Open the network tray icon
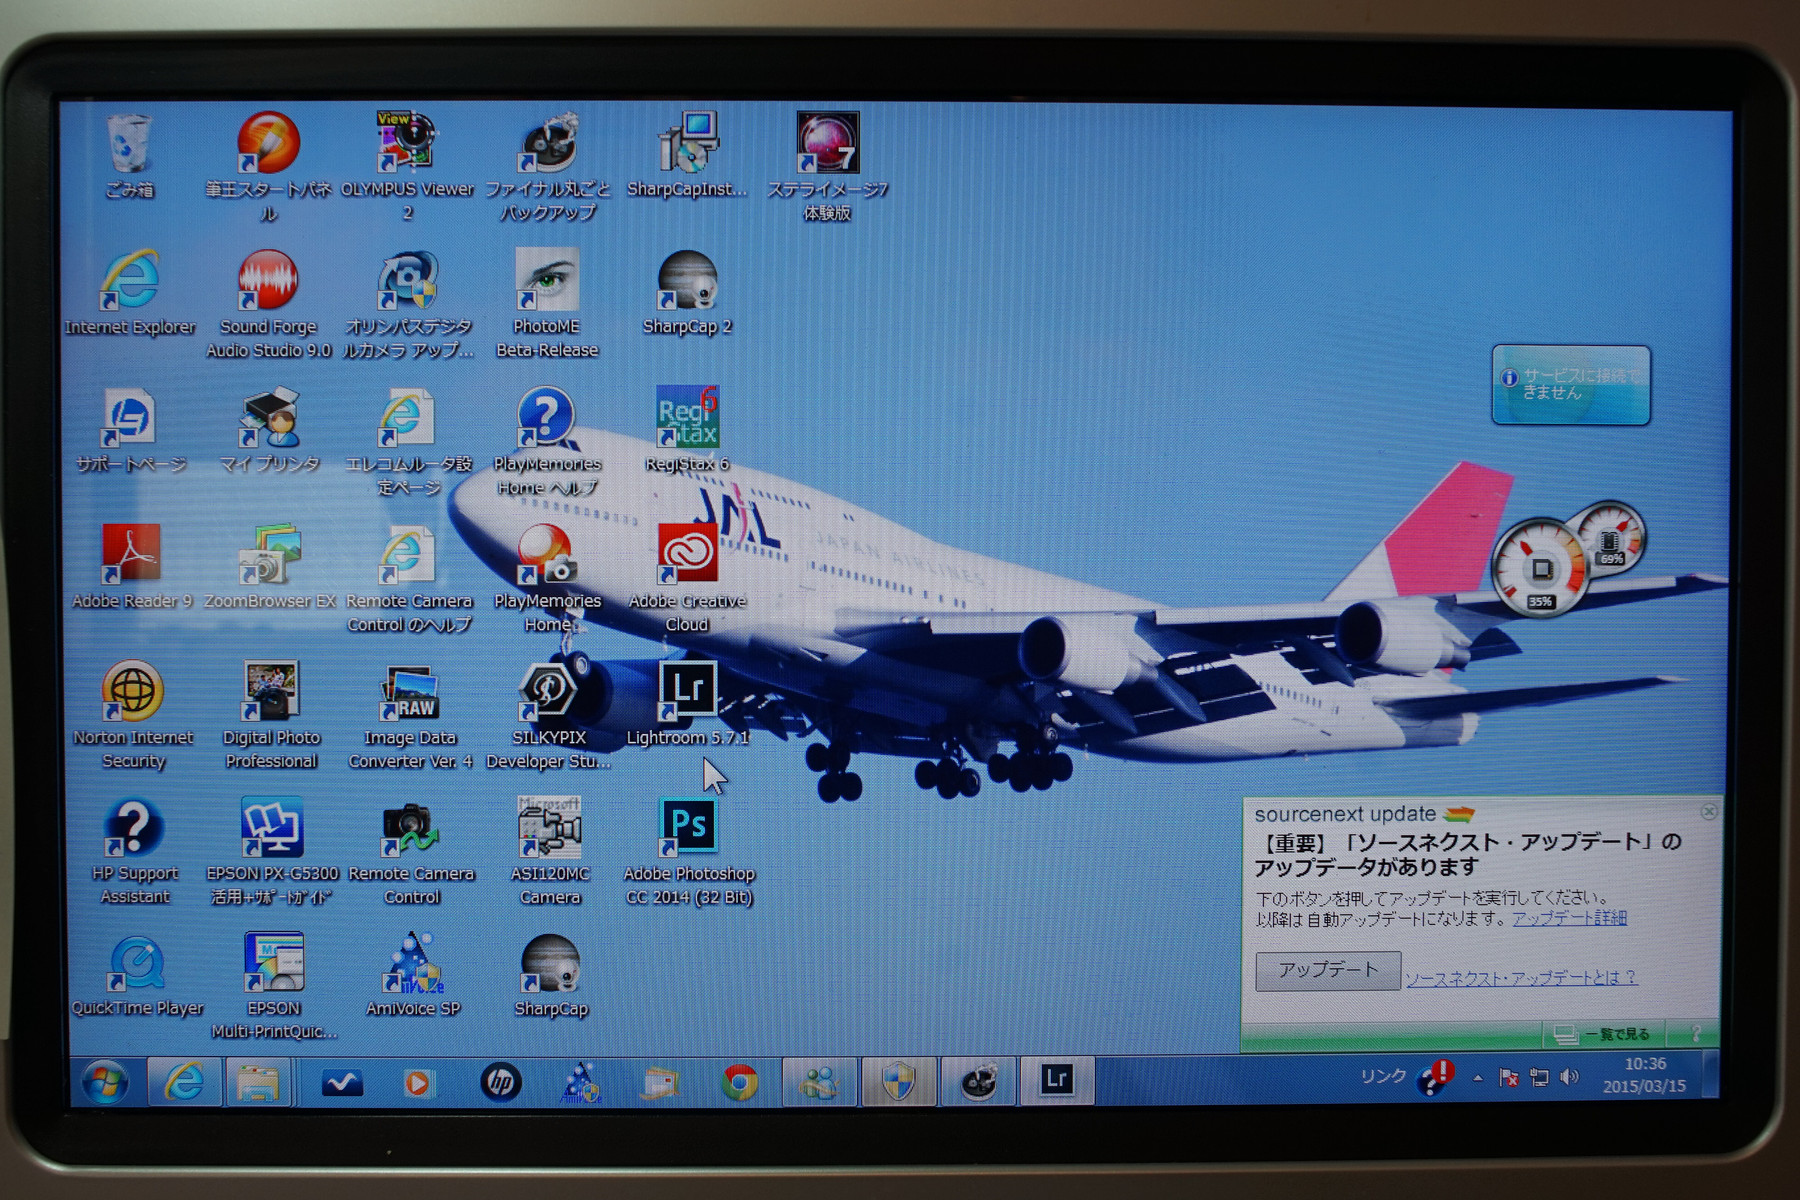 point(1540,1077)
